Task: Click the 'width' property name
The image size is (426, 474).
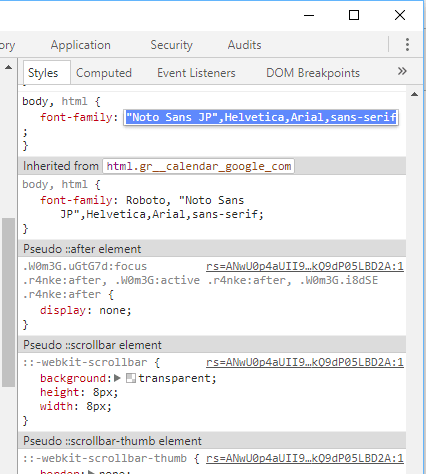Action: (56, 406)
